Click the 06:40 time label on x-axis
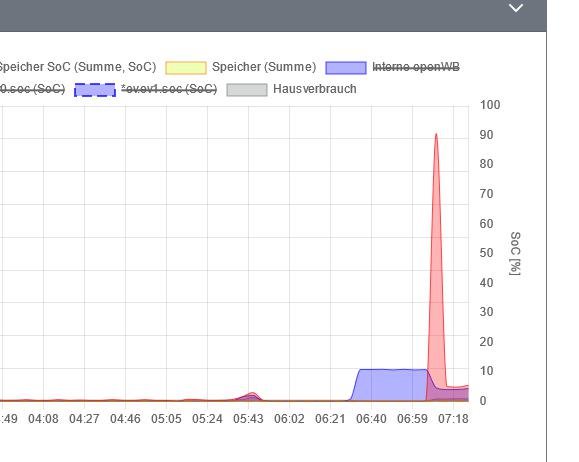This screenshot has height=462, width=579. pyautogui.click(x=371, y=419)
